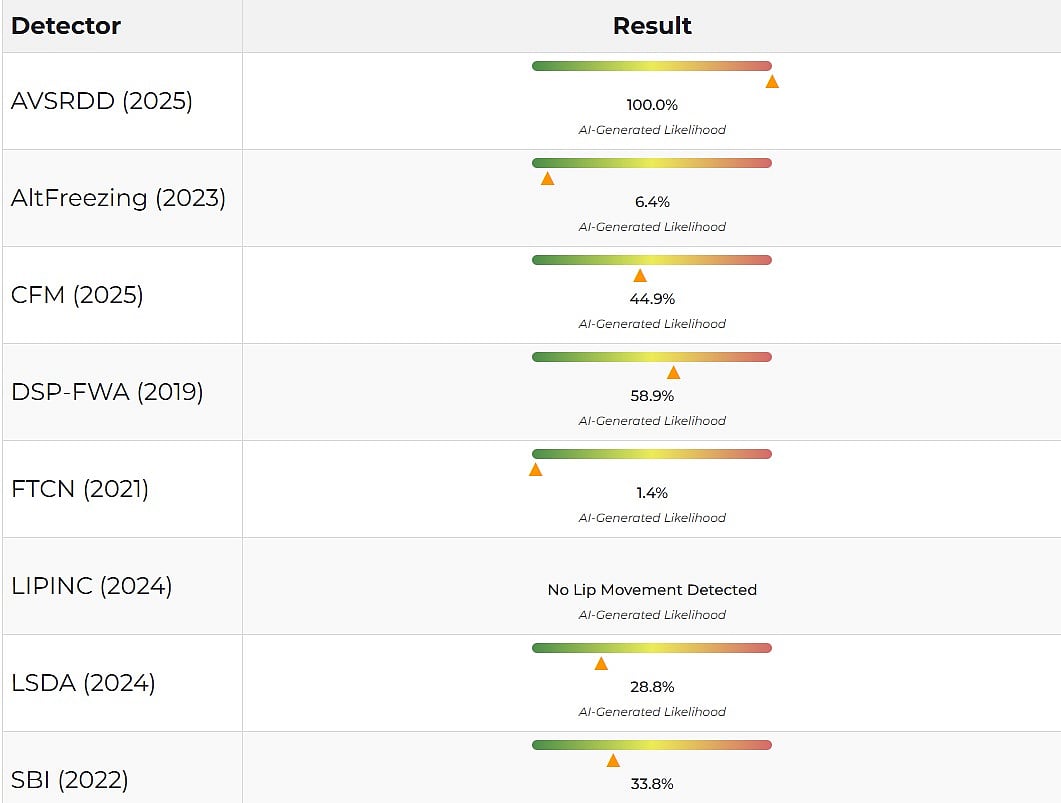Click the DSP-FWA orange triangle indicator
Screen dimensions: 1061x803
click(x=673, y=373)
